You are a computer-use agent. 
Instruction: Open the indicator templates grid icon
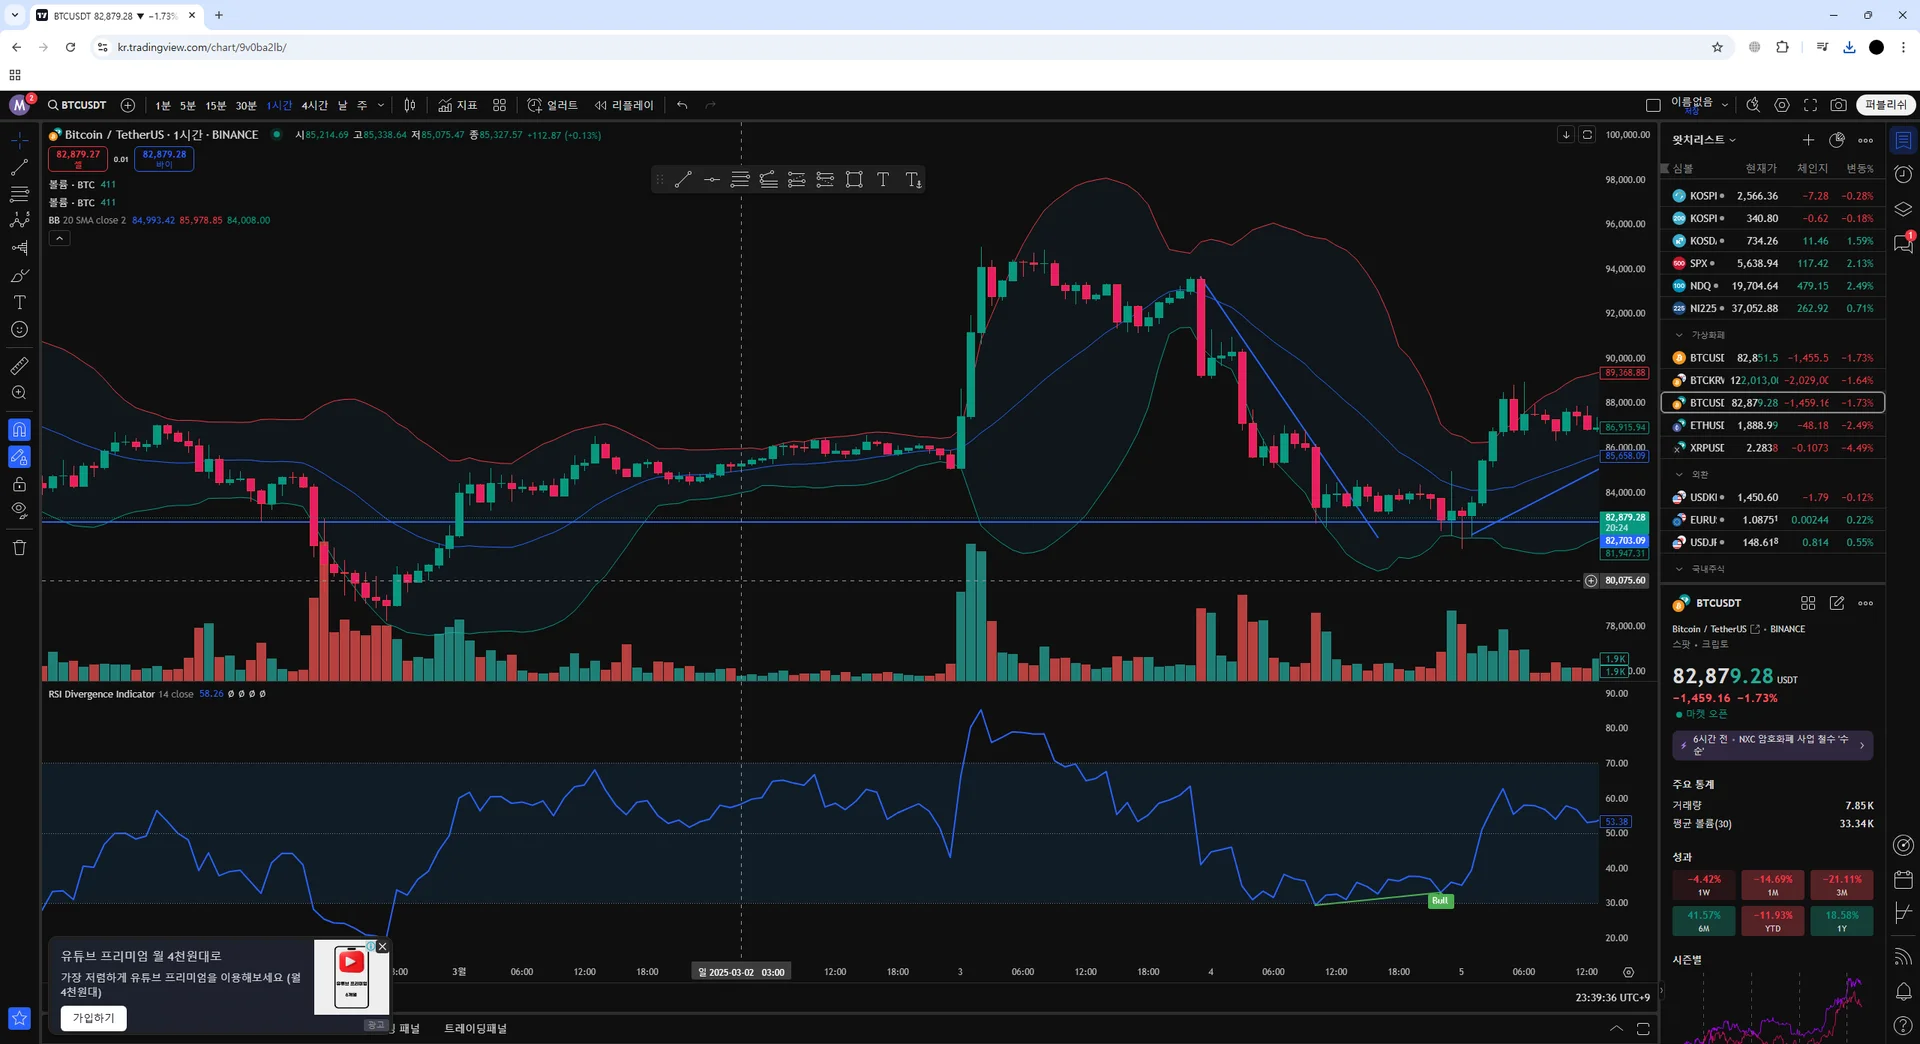499,105
